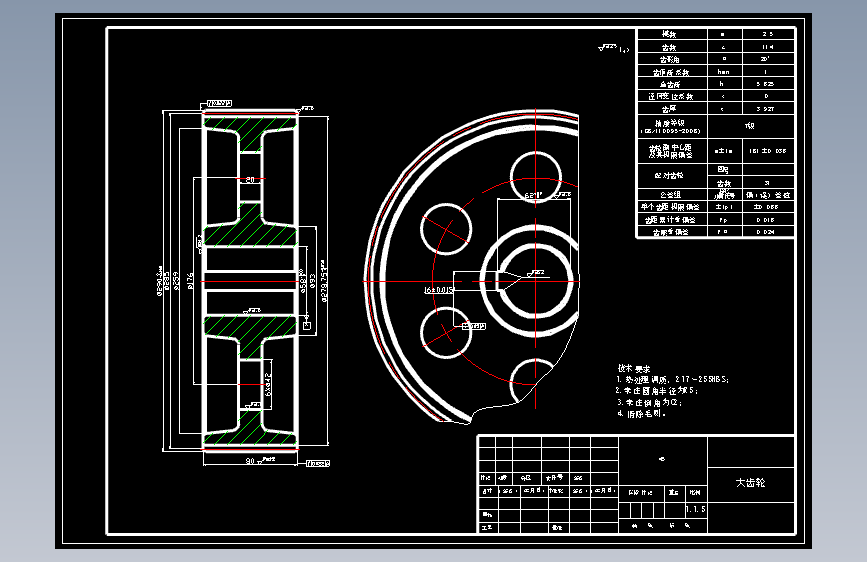Select the ø285 diameter dimension text
The image size is (867, 562).
[x=167, y=282]
